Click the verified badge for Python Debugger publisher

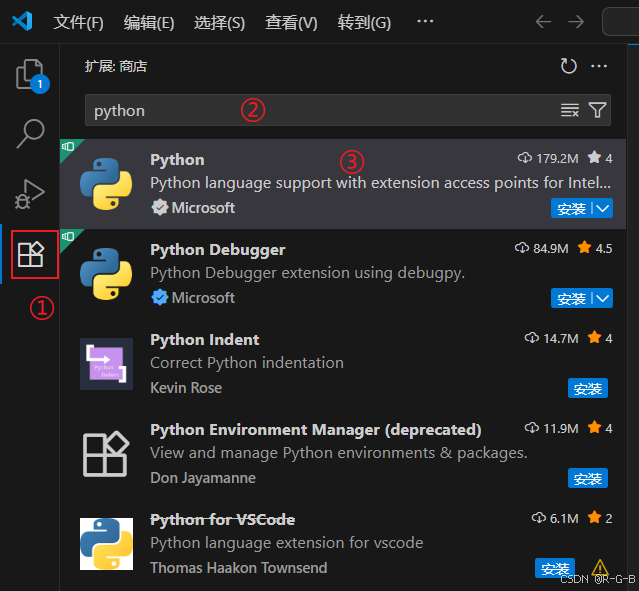(159, 298)
